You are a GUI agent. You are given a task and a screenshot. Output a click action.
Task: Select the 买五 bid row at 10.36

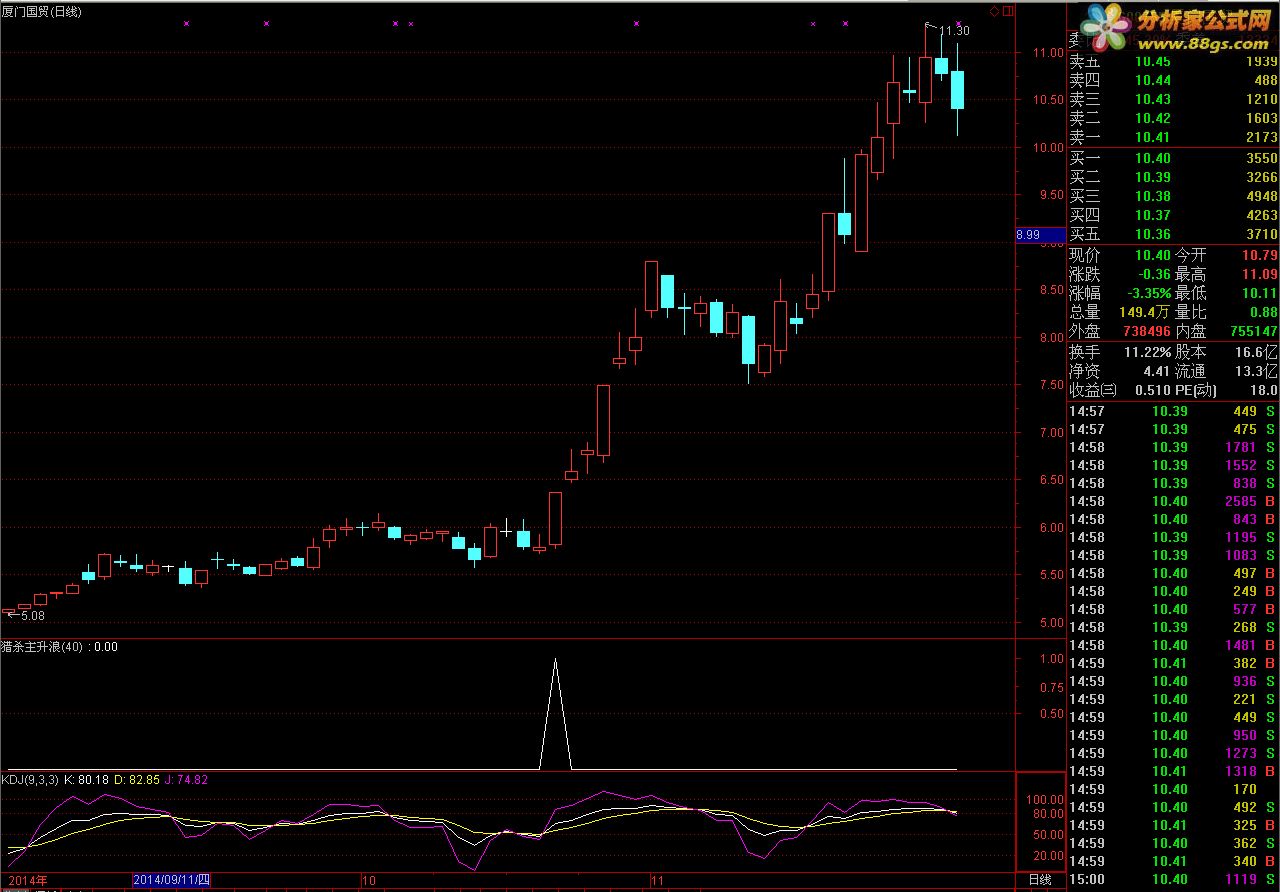1174,234
